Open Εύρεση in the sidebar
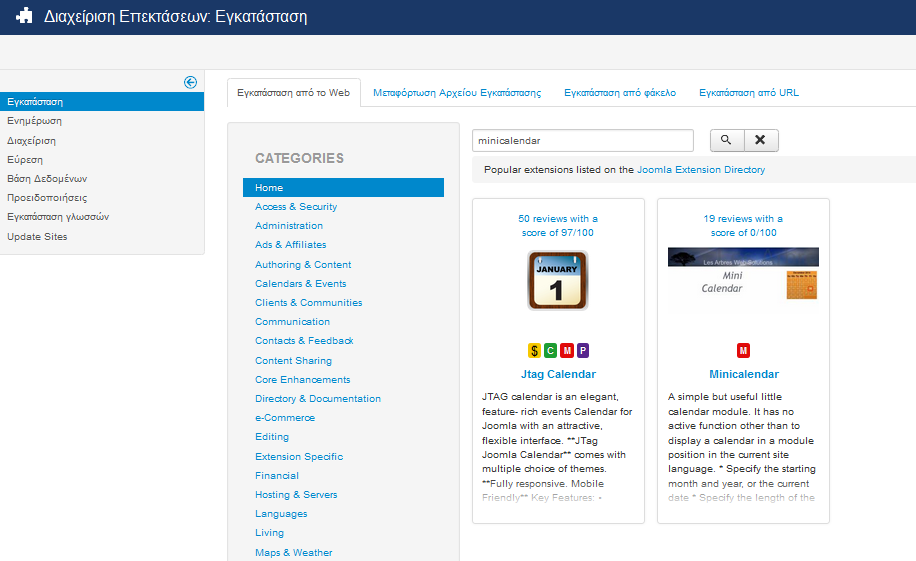The height and width of the screenshot is (561, 916). 25,160
